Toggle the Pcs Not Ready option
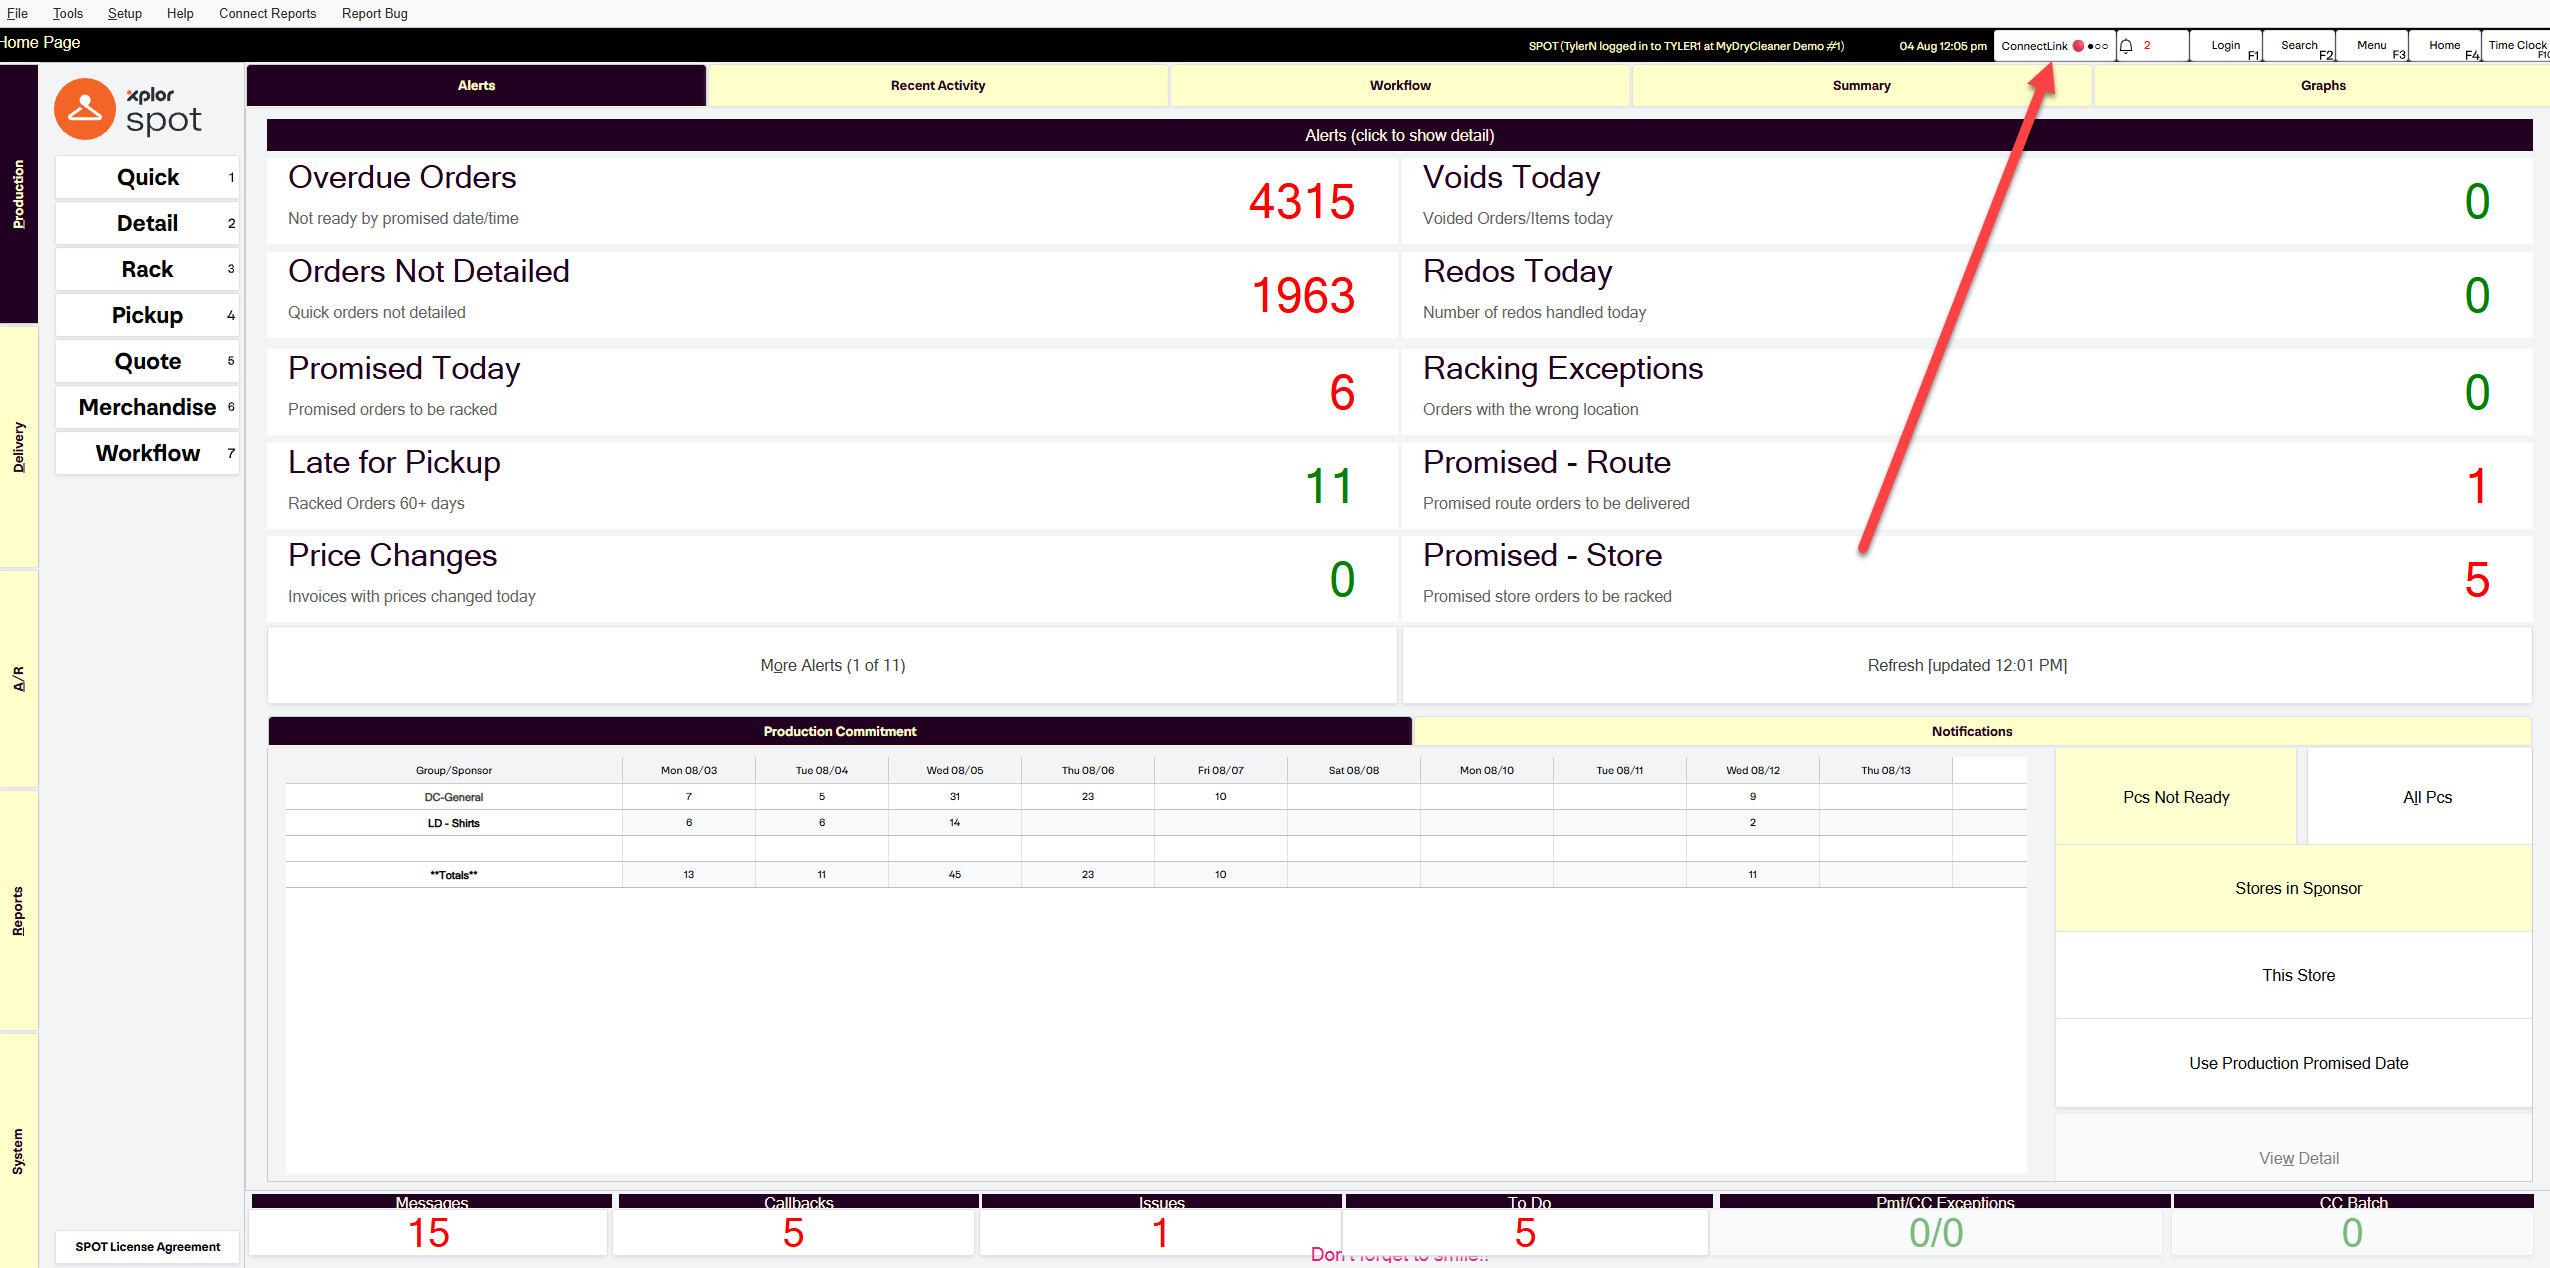 pos(2176,797)
